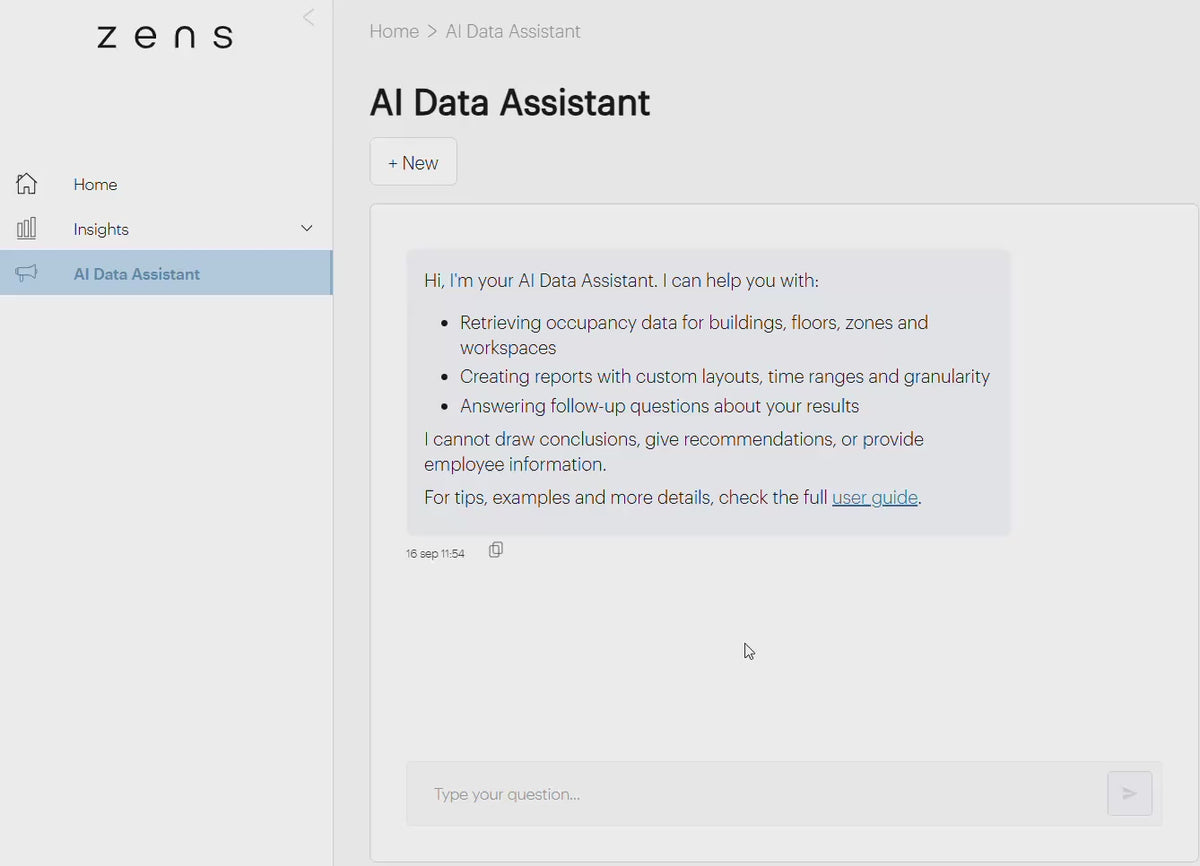Viewport: 1200px width, 866px height.
Task: Click the house icon in the sidebar
Action: 27,184
